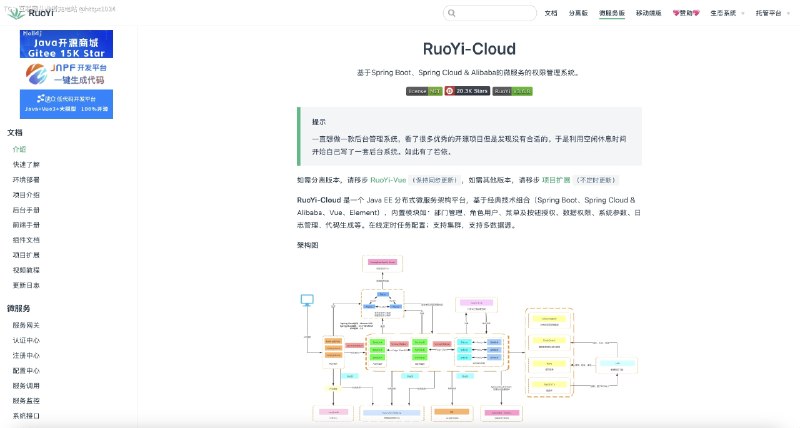Open 更新日志 in the sidebar
Screen dimensions: 800x428
point(26,285)
